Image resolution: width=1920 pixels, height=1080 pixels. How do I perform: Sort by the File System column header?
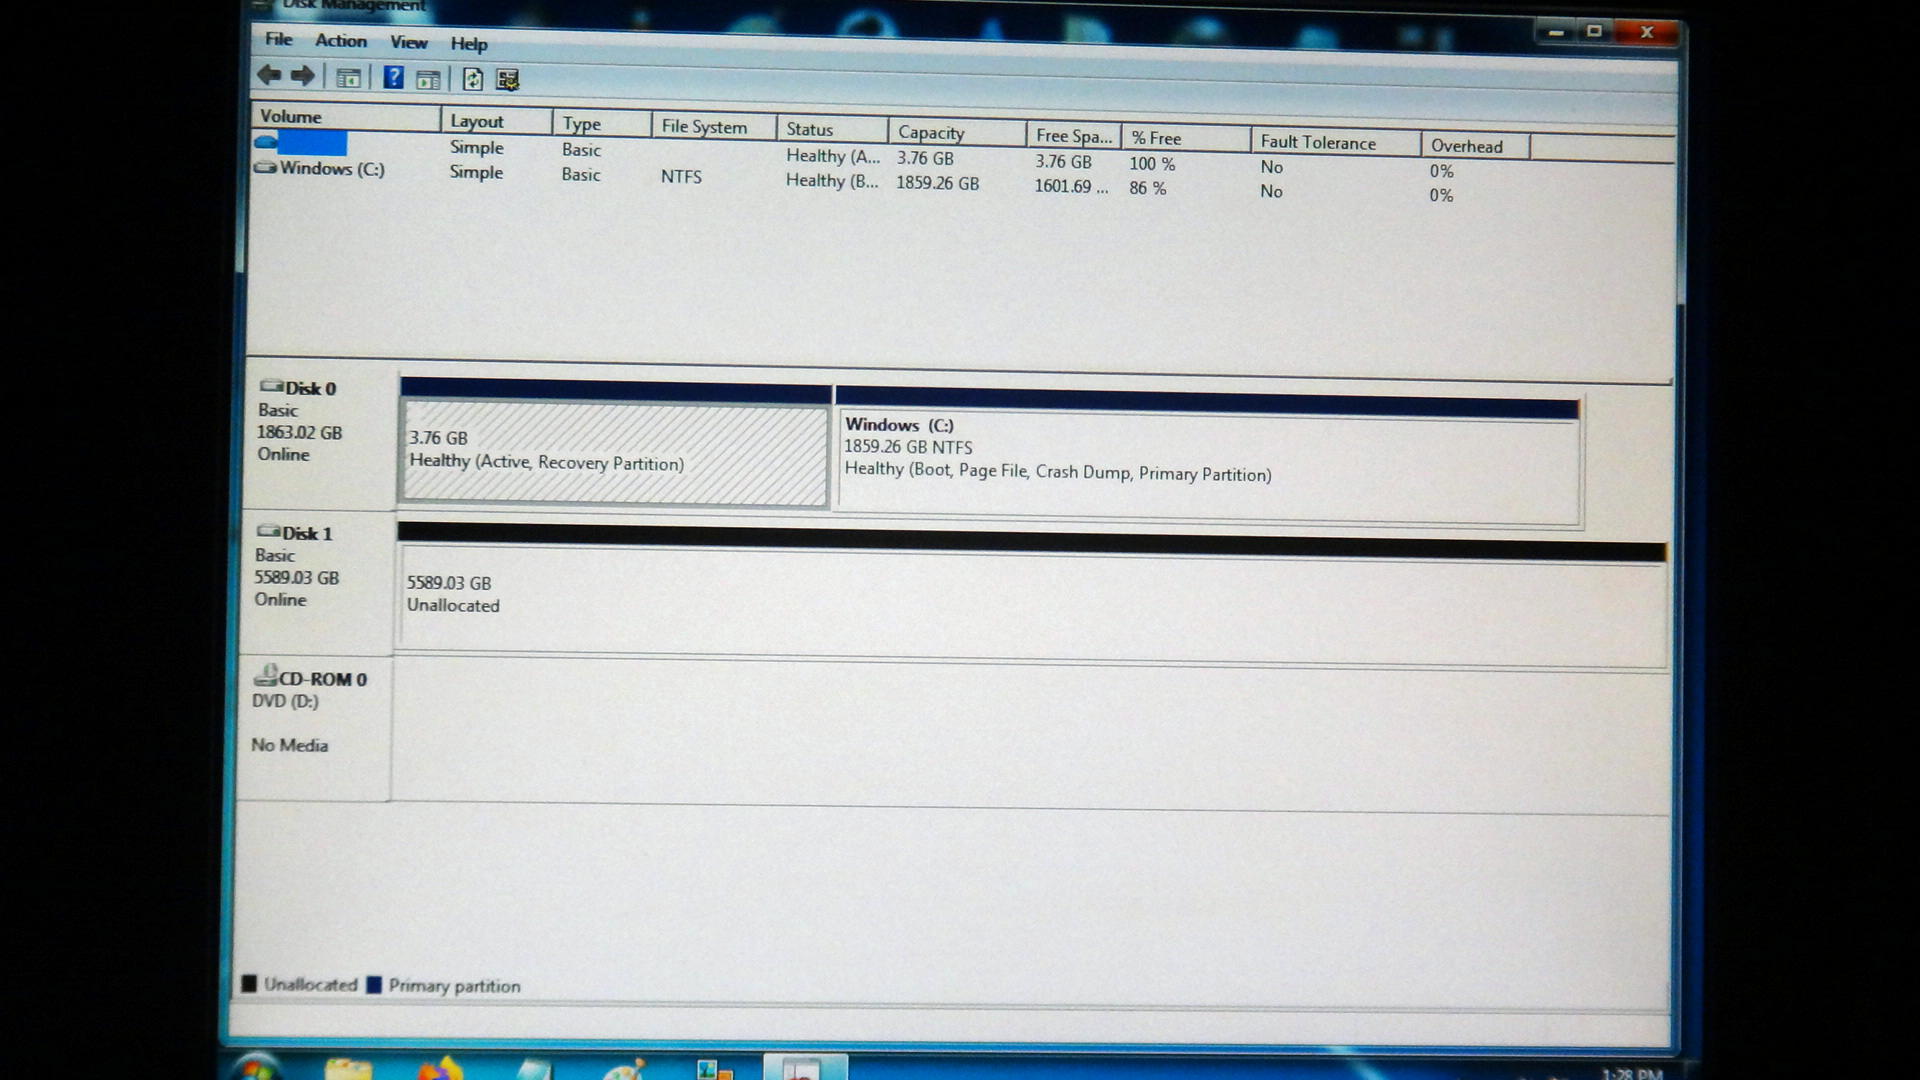tap(714, 127)
